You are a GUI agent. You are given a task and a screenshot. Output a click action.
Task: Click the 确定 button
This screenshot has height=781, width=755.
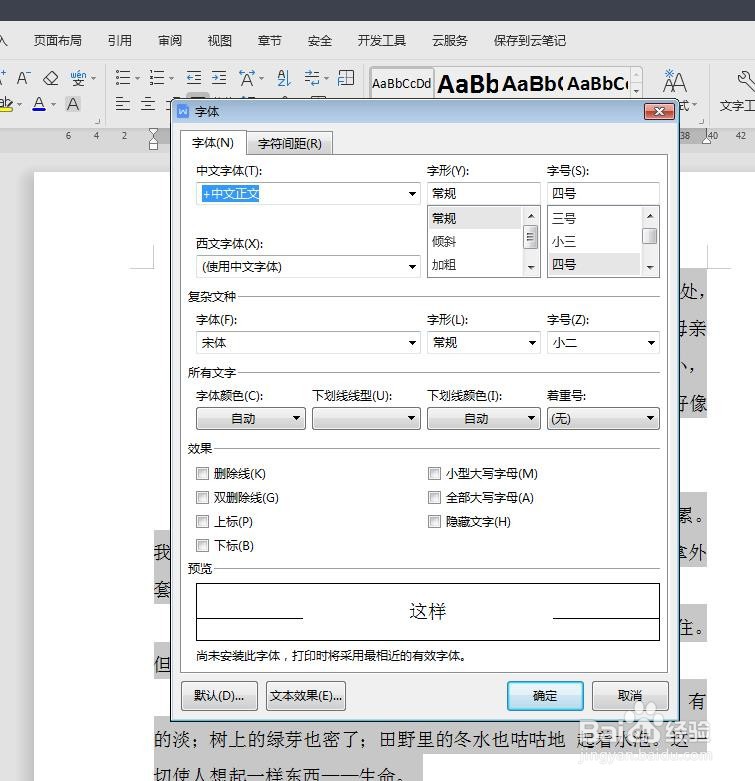pyautogui.click(x=545, y=696)
